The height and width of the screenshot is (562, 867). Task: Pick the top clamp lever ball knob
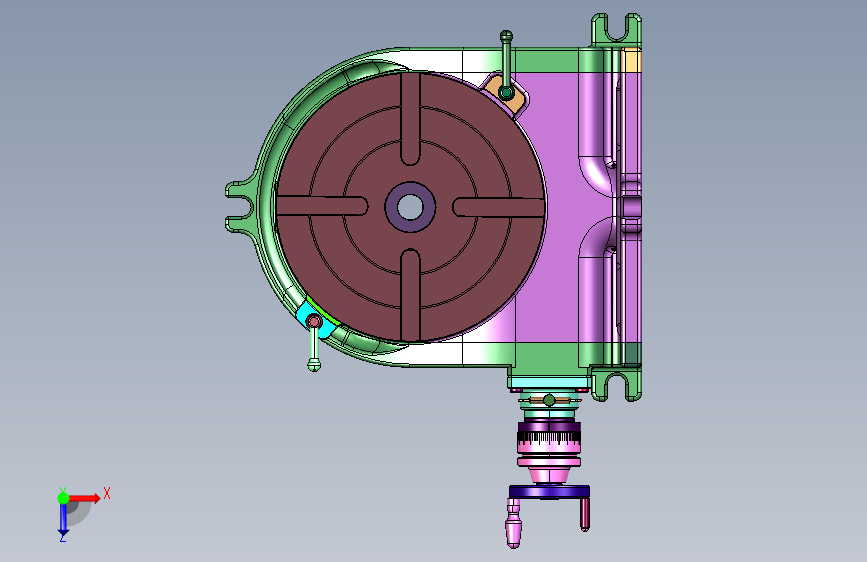point(506,37)
